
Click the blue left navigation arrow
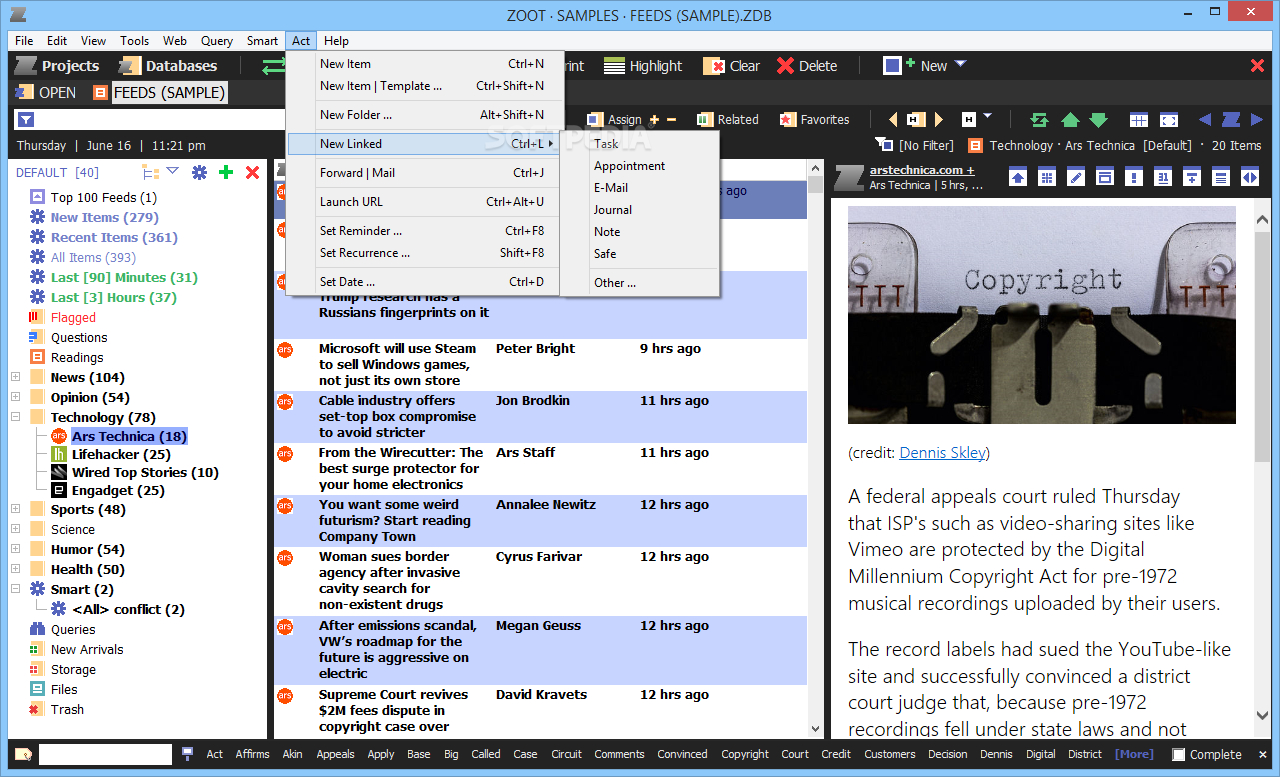pos(1204,120)
